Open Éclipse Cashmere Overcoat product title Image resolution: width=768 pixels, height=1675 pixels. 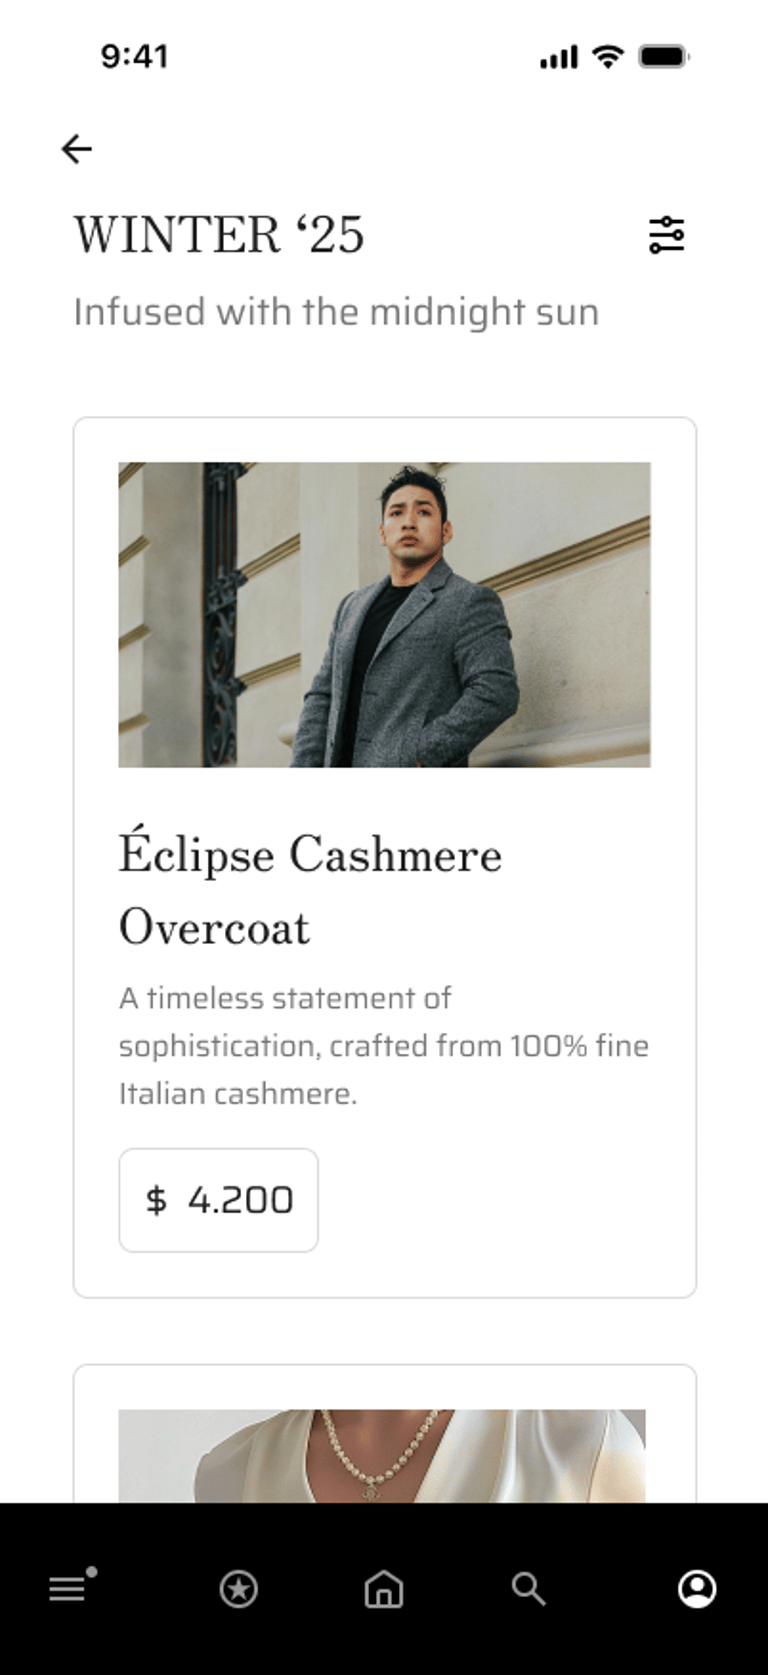(x=310, y=890)
